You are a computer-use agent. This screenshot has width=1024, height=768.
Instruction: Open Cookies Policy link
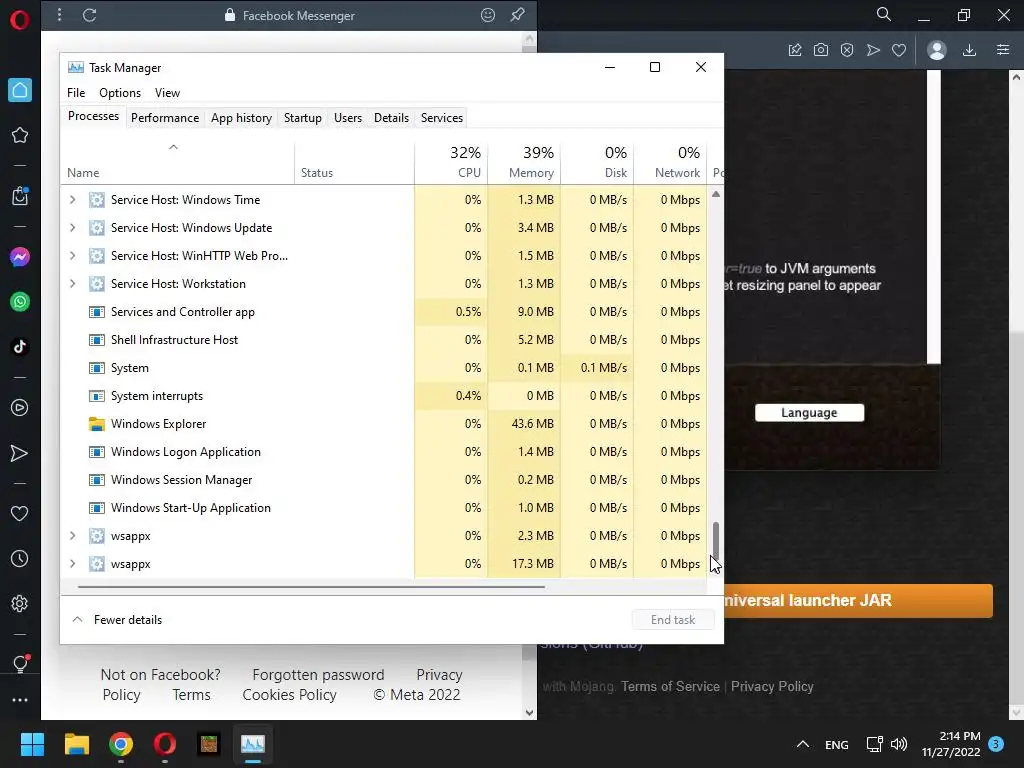click(289, 695)
